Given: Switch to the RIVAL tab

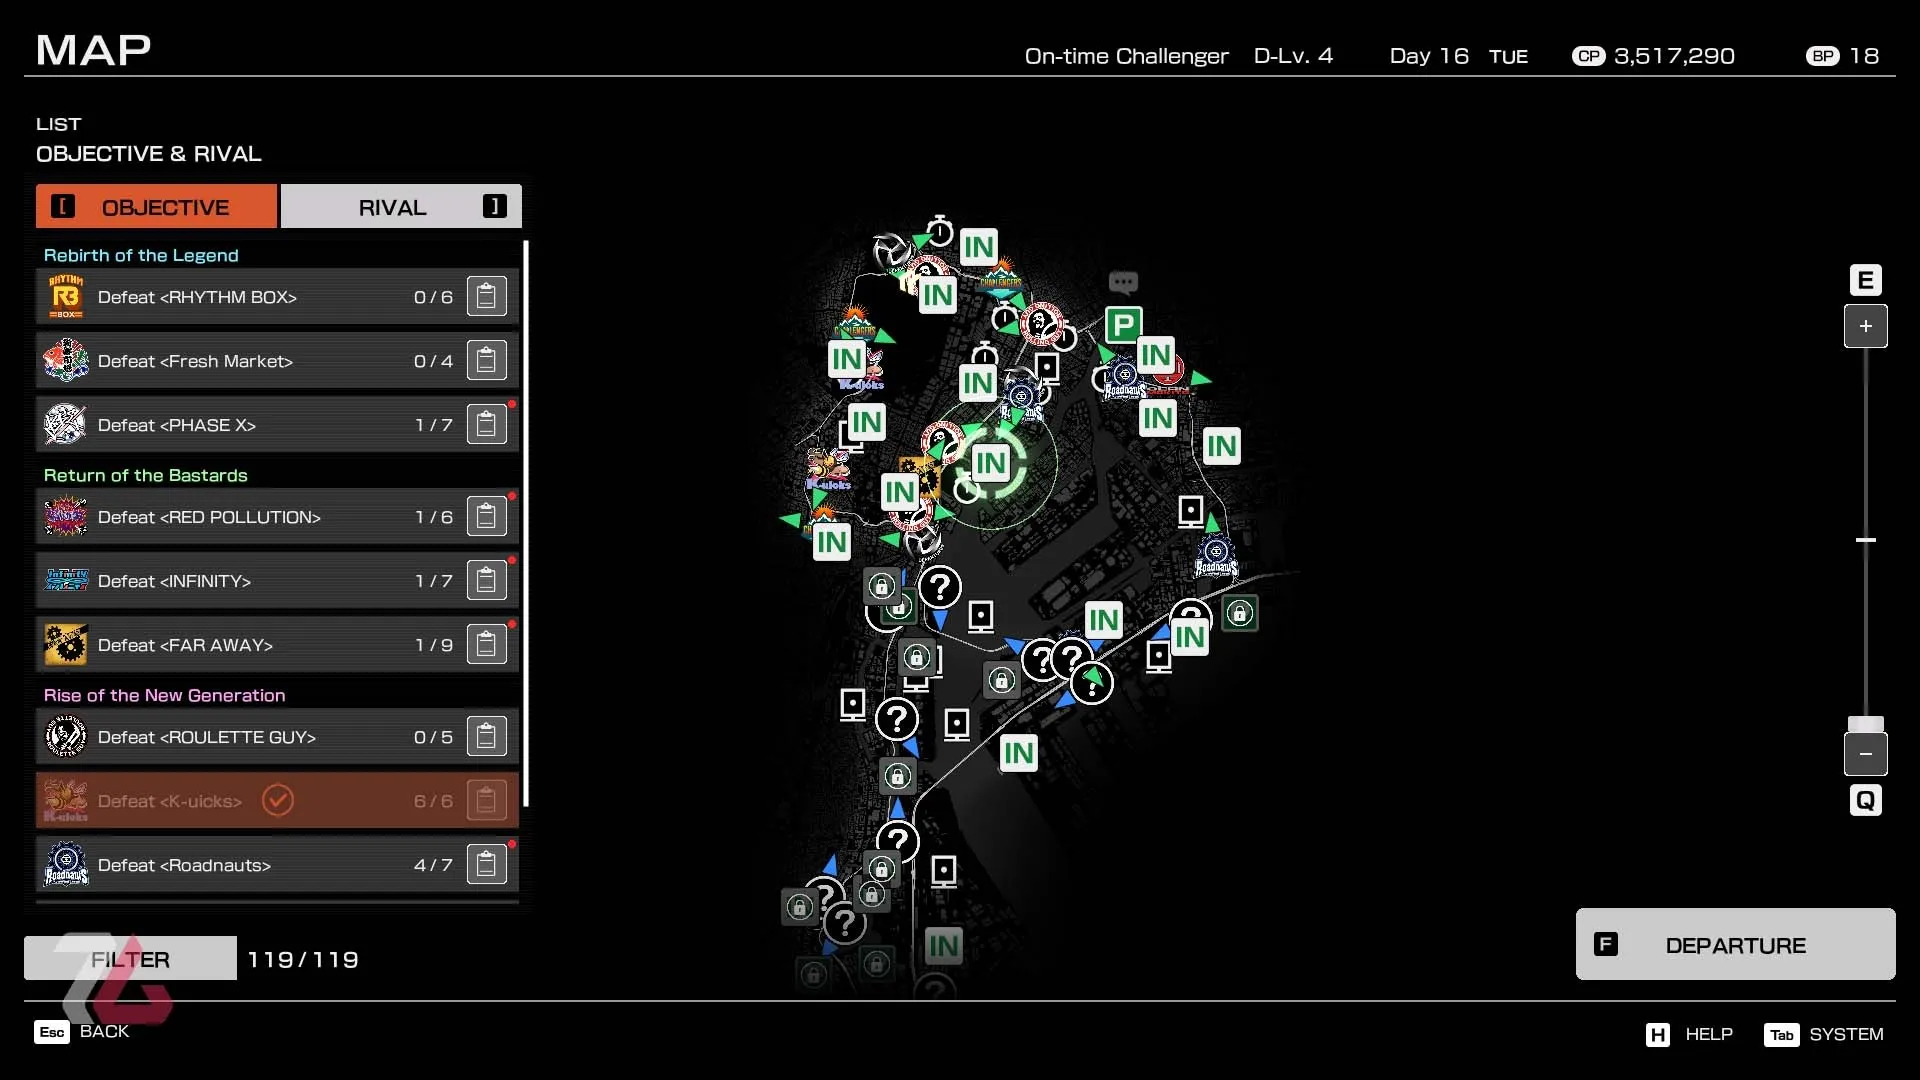Looking at the screenshot, I should click(401, 207).
